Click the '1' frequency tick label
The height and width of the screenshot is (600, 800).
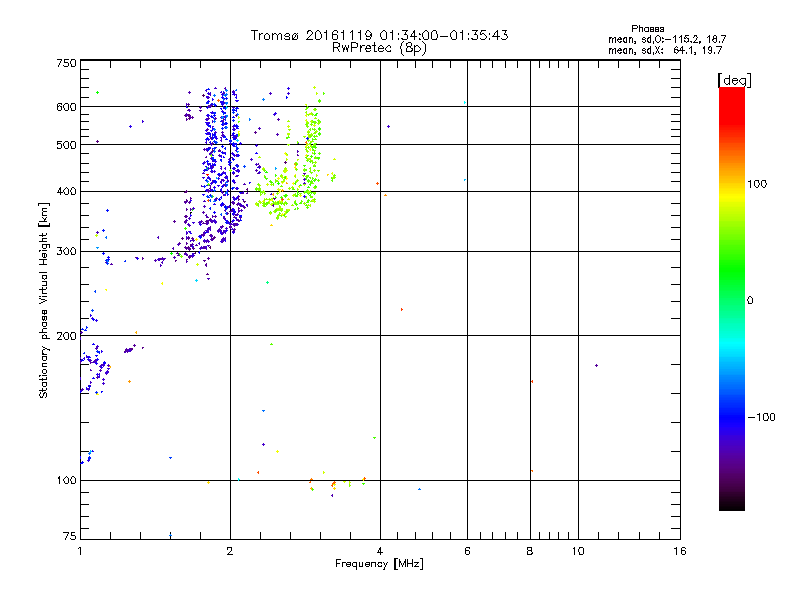80,551
